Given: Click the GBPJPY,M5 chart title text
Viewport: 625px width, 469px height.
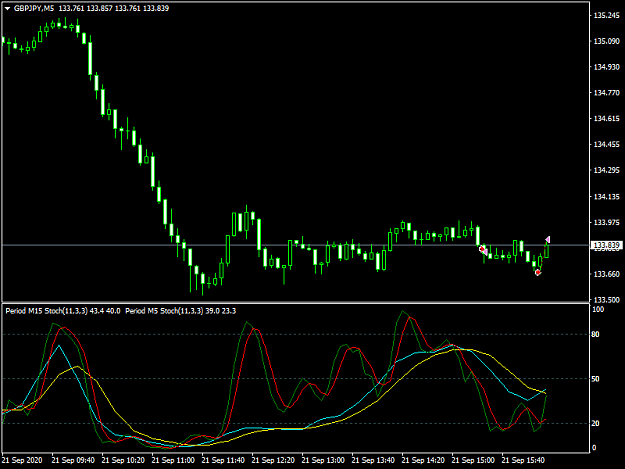Looking at the screenshot, I should (33, 8).
